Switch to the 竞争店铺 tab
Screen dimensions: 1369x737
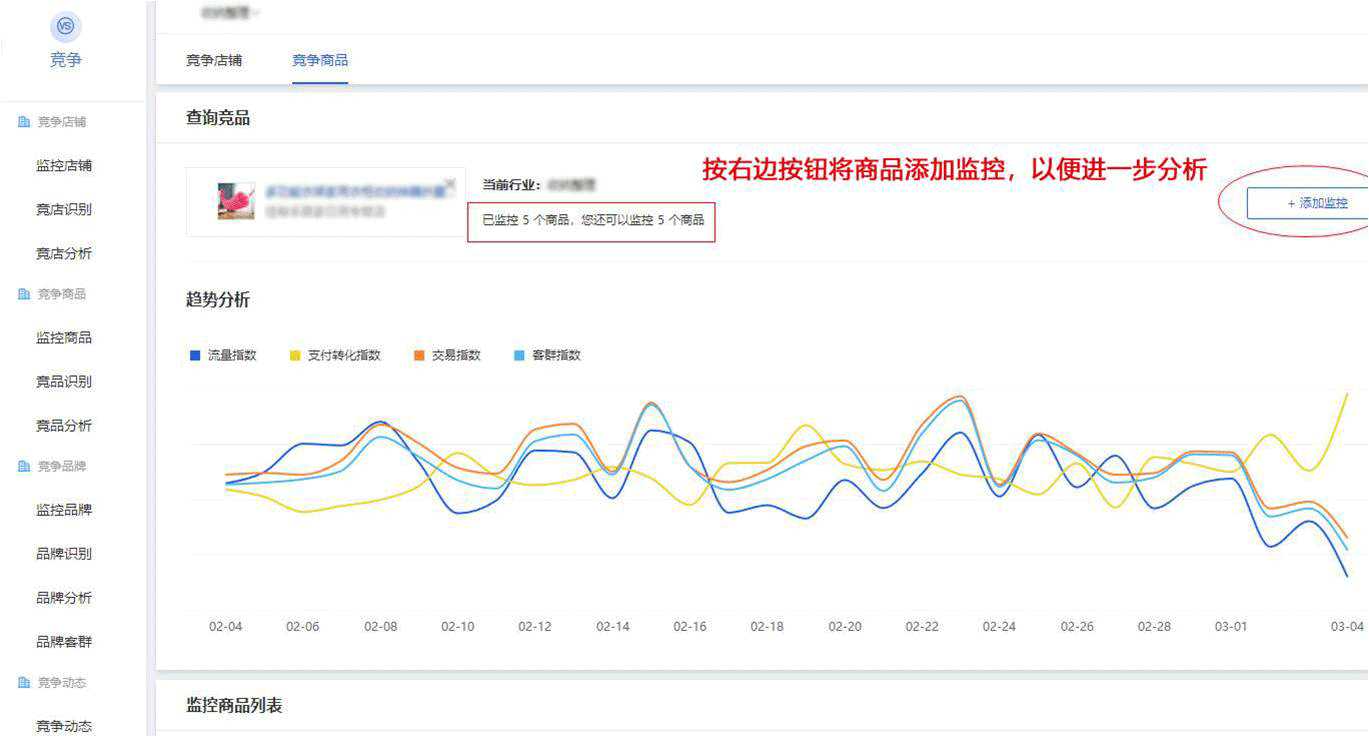click(214, 60)
